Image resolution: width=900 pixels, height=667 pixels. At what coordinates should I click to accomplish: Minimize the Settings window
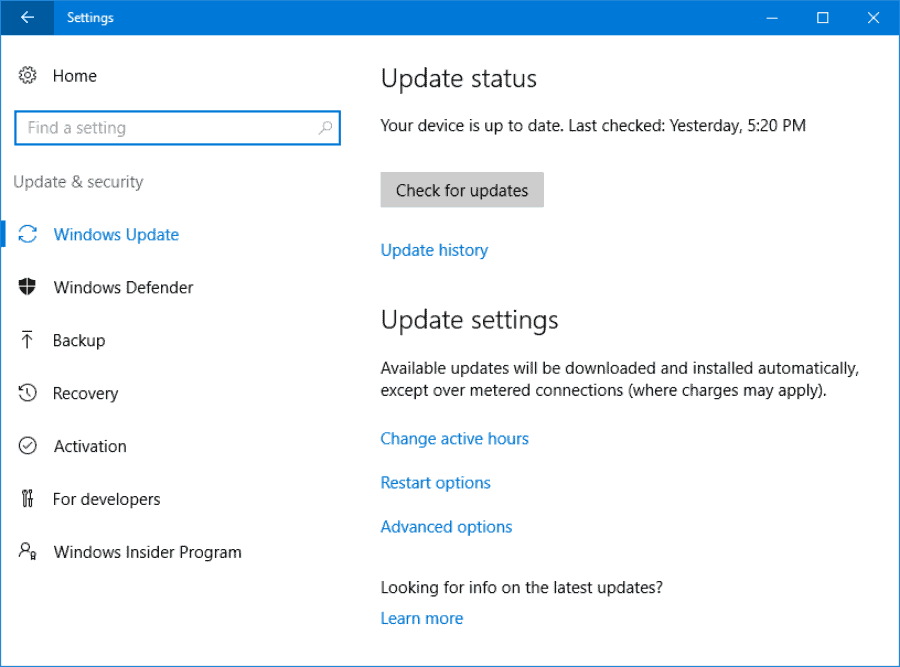pyautogui.click(x=772, y=17)
